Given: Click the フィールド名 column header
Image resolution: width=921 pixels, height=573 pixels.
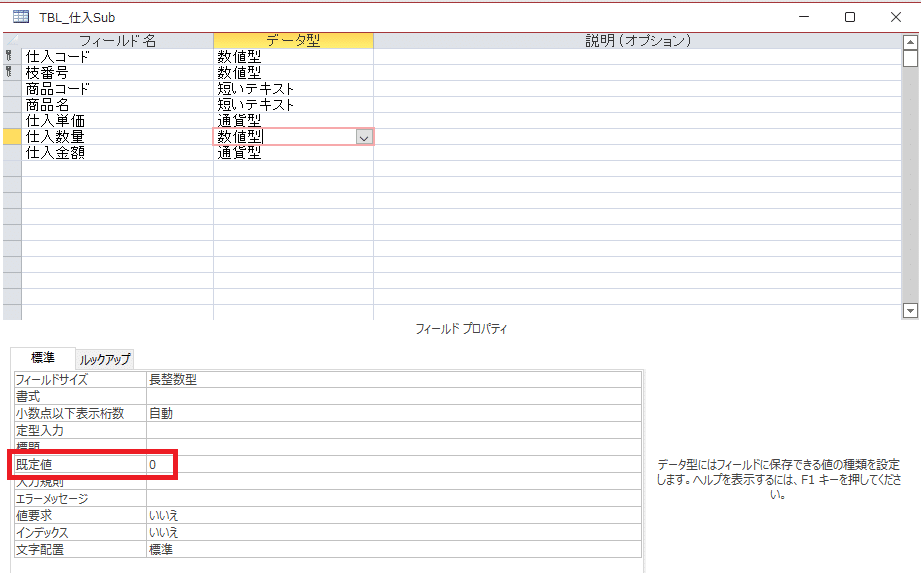Looking at the screenshot, I should click(117, 41).
